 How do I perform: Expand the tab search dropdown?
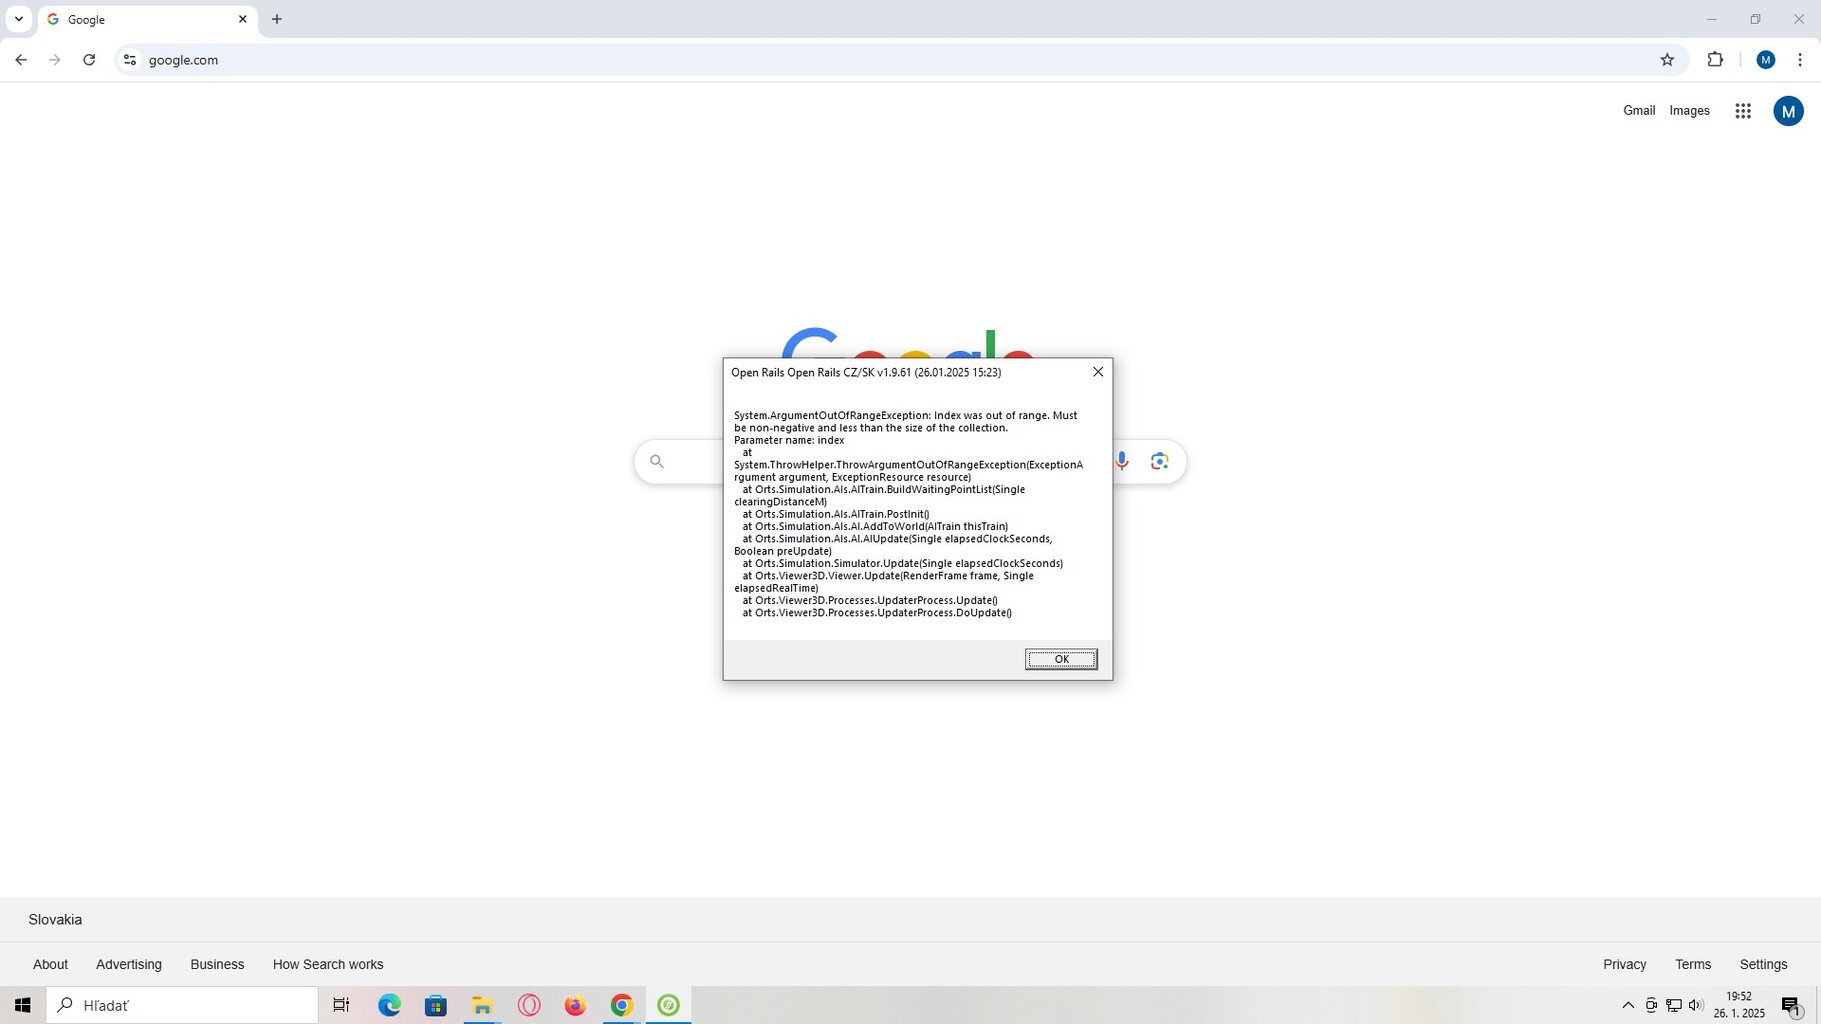[x=18, y=19]
